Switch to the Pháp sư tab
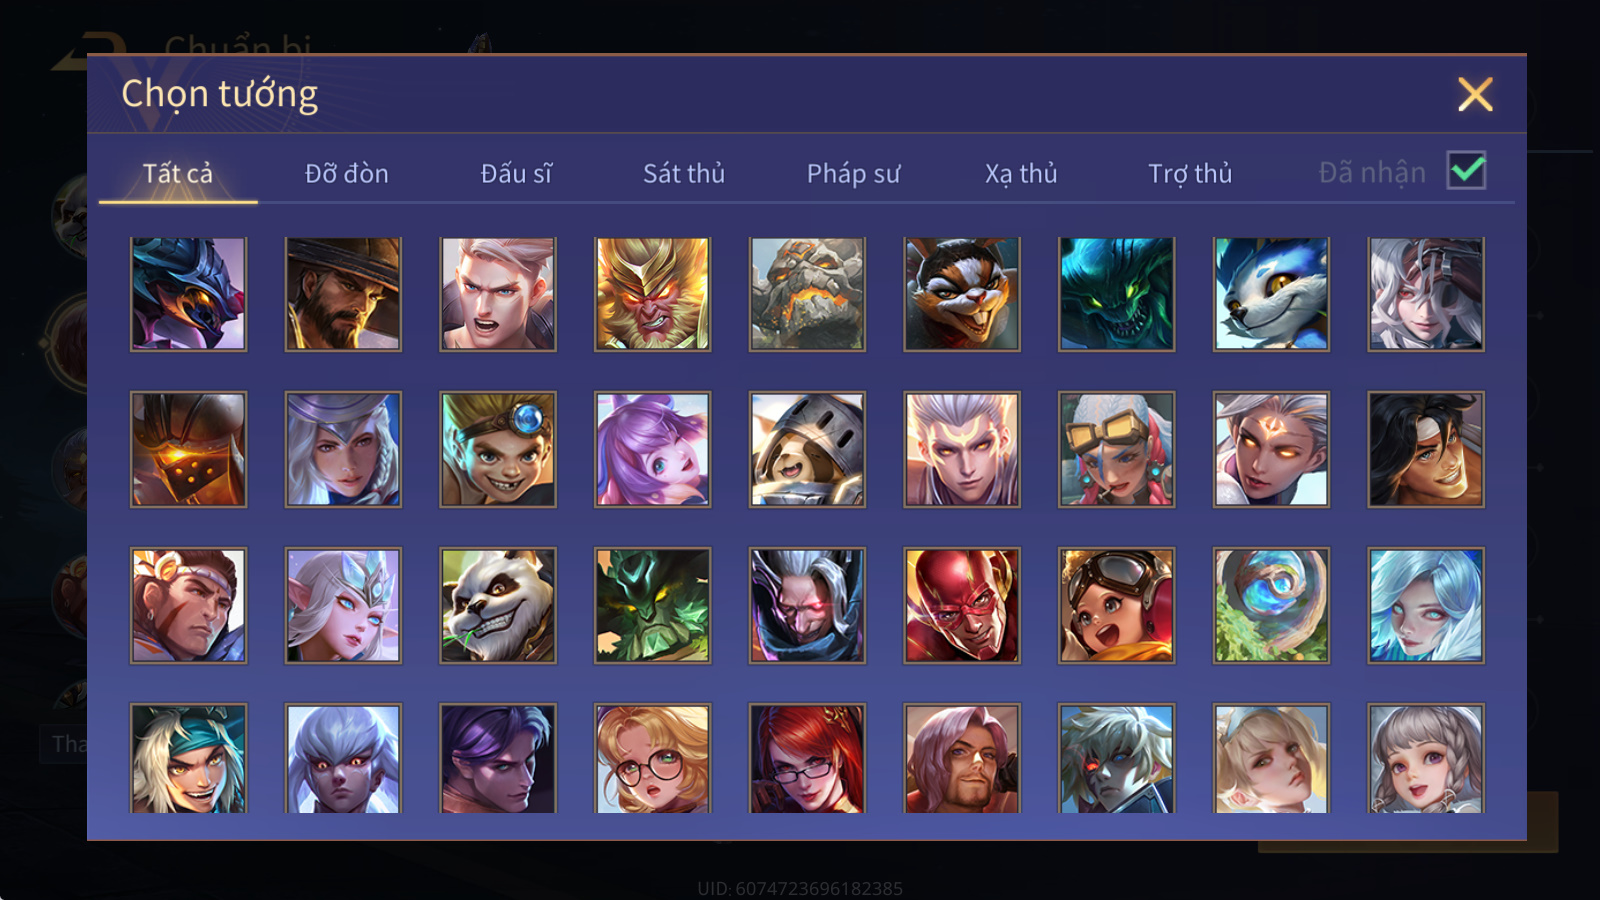 click(x=853, y=173)
